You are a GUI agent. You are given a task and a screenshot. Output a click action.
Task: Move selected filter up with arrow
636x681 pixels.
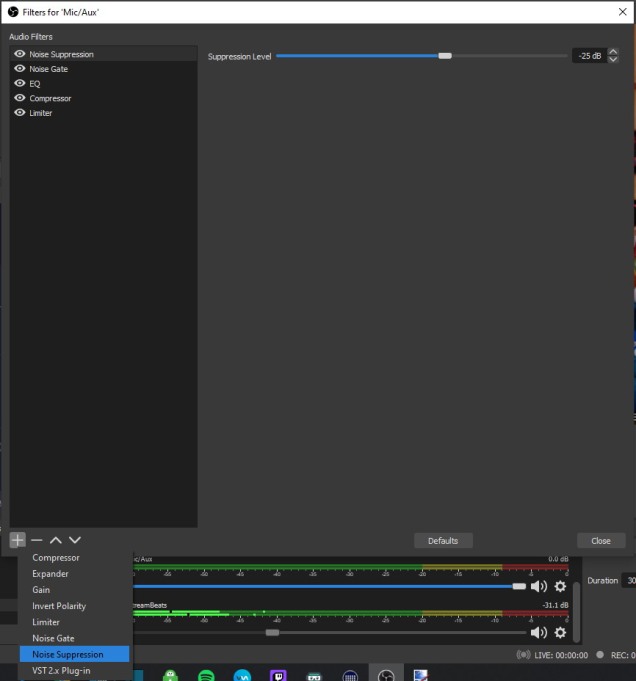coord(56,540)
